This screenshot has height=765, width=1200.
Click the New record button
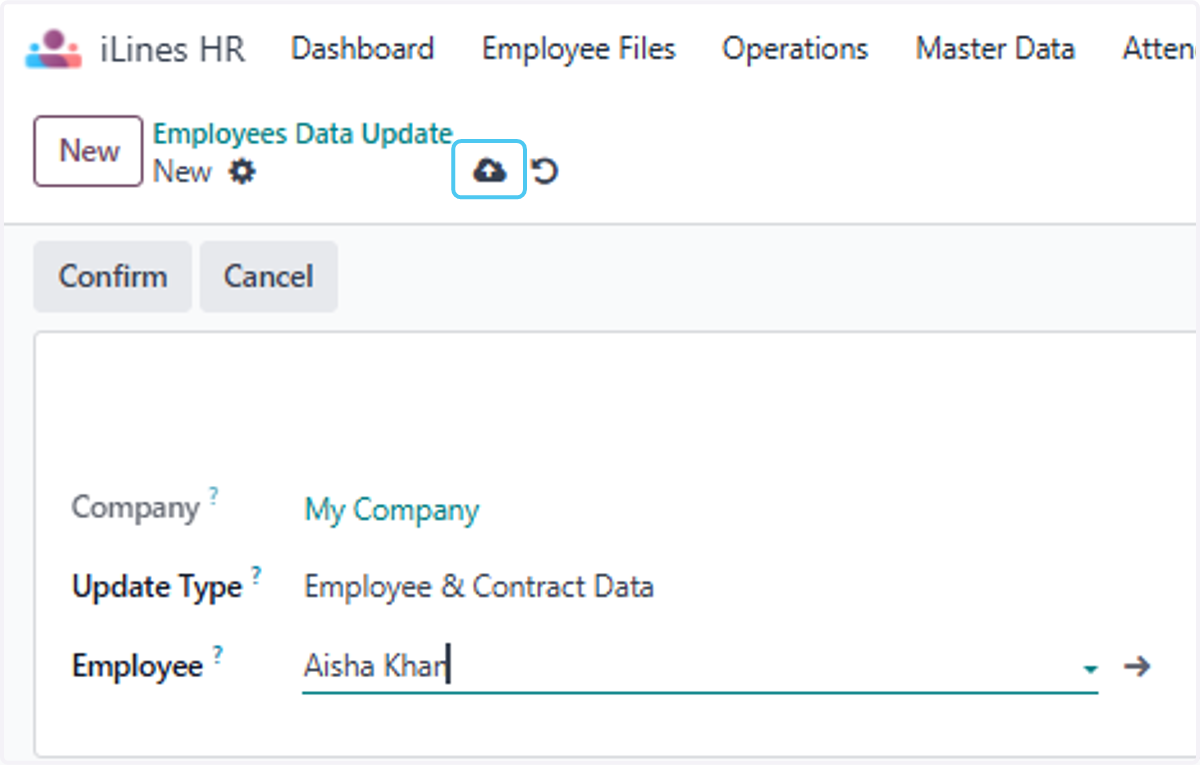tap(89, 151)
